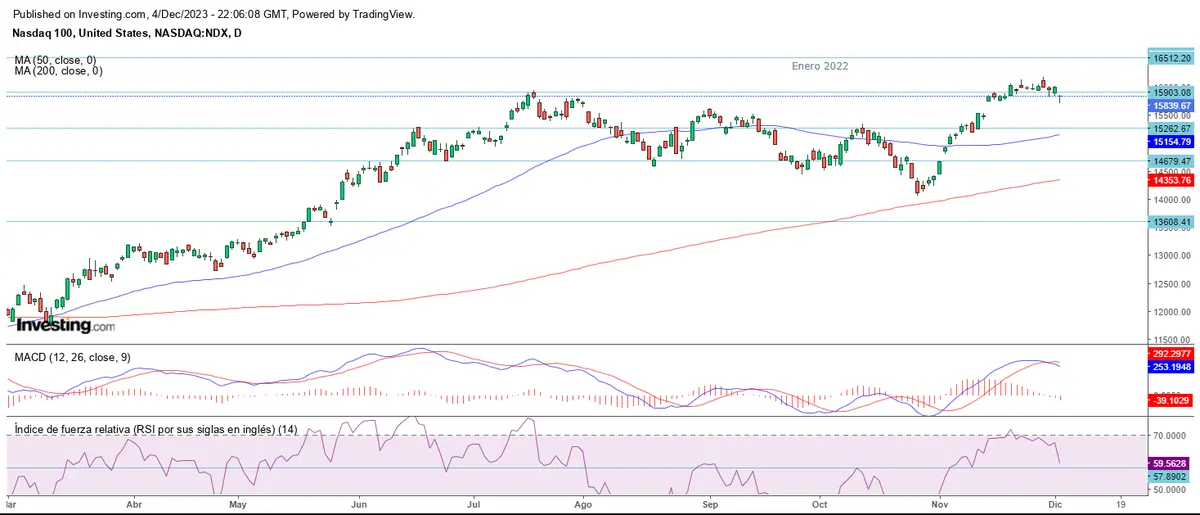1200x515 pixels.
Task: Select the MA (200, close, 0) legend
Action: pos(58,72)
